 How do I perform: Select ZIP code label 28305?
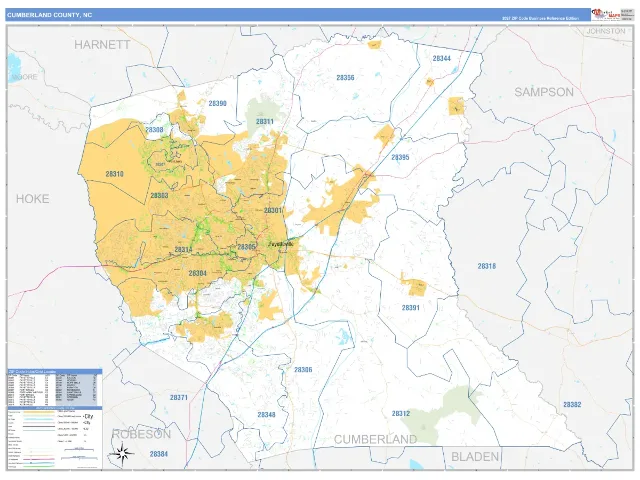point(247,247)
